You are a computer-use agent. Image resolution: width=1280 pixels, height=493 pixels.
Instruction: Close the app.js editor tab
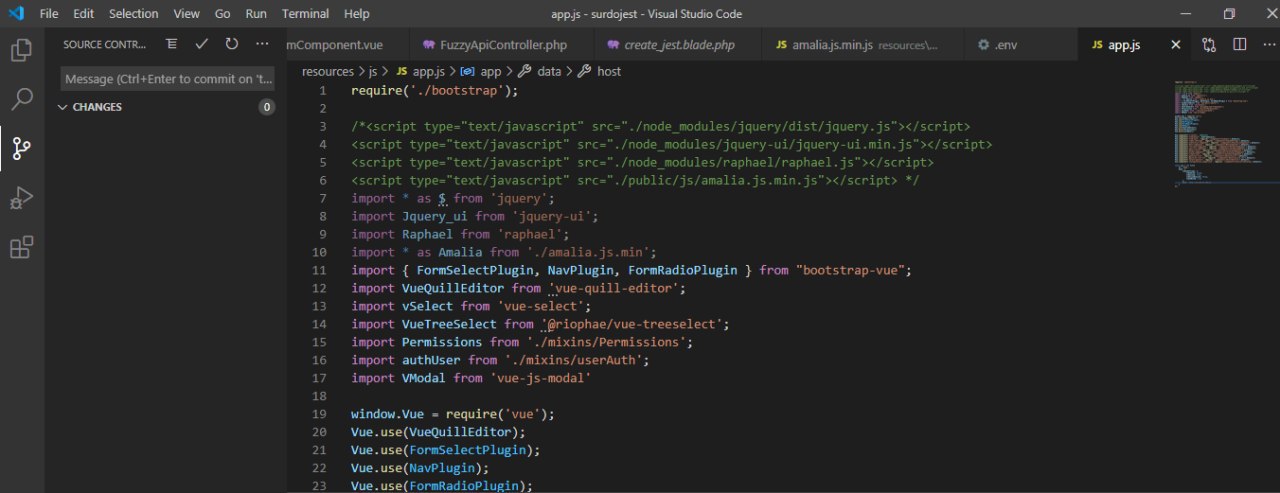pyautogui.click(x=1176, y=45)
